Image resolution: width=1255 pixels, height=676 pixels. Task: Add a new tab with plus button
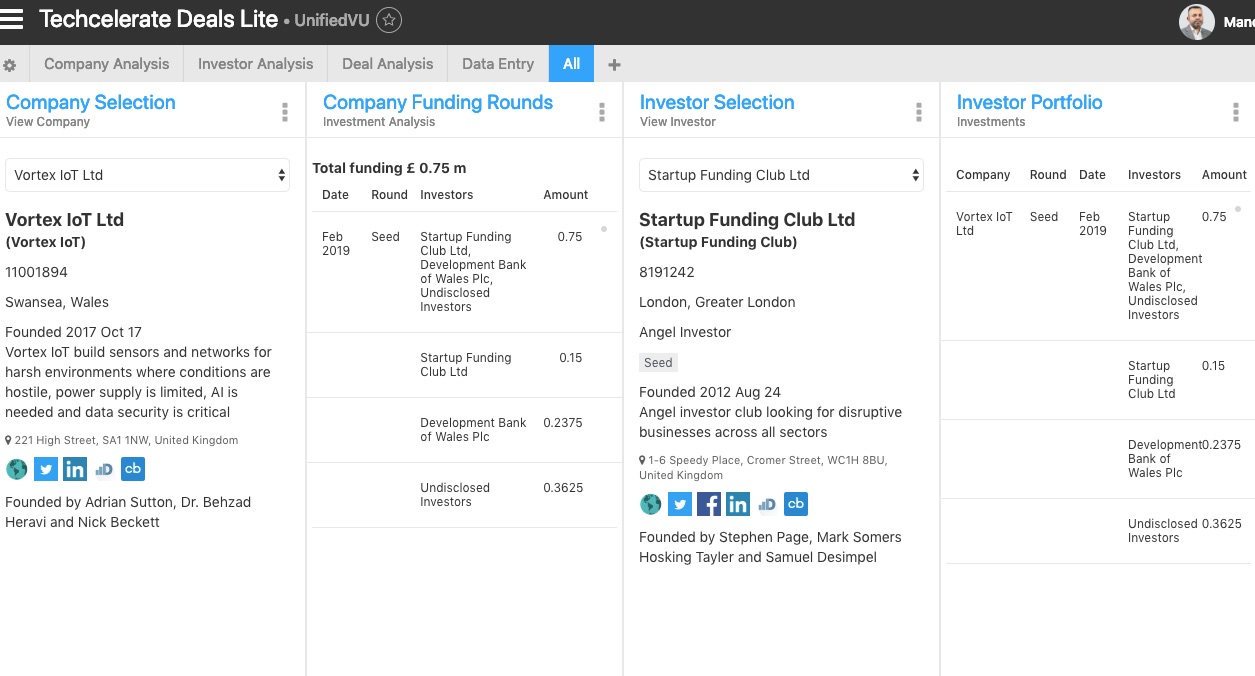[x=614, y=65]
